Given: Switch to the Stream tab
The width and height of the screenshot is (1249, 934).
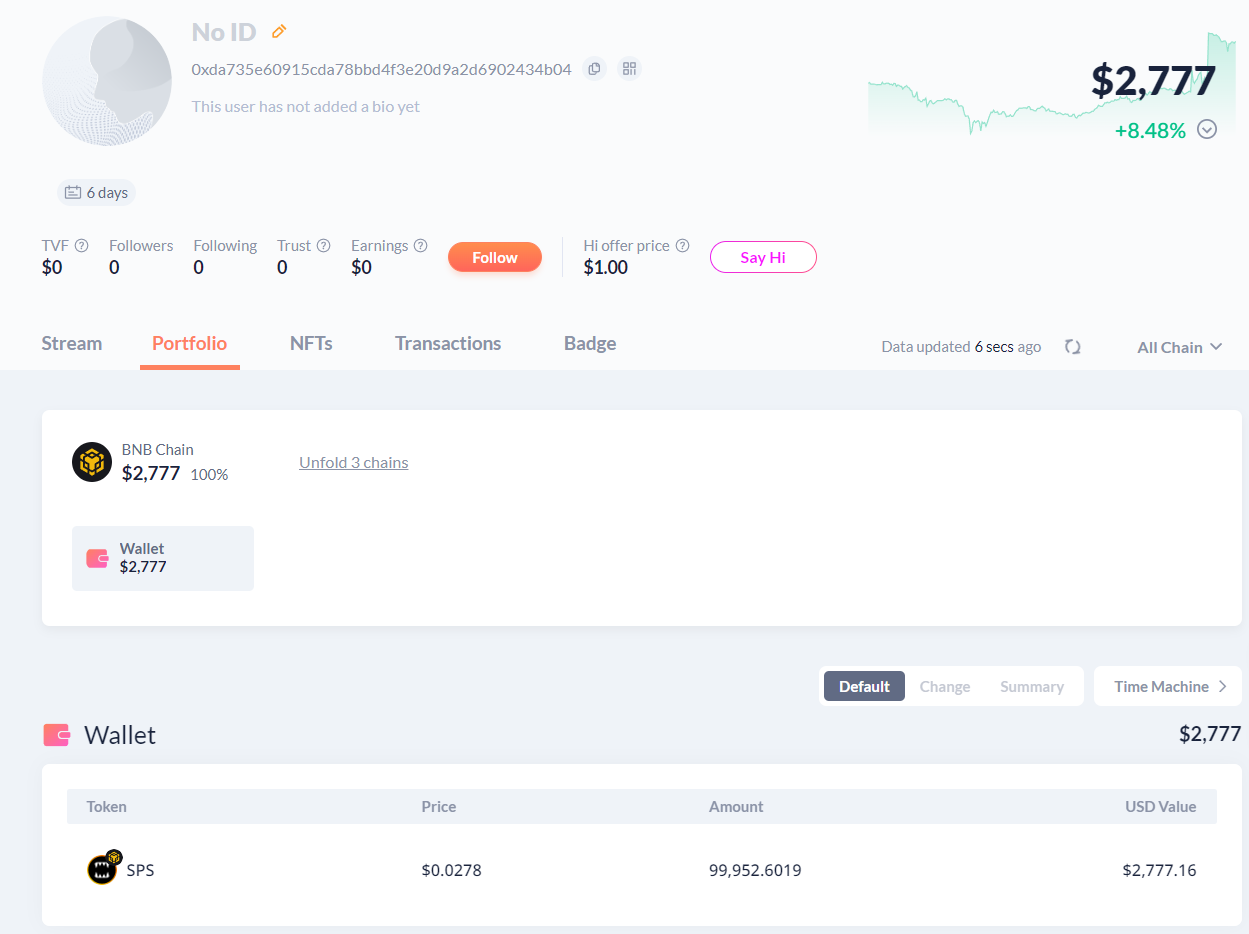Looking at the screenshot, I should [x=72, y=343].
